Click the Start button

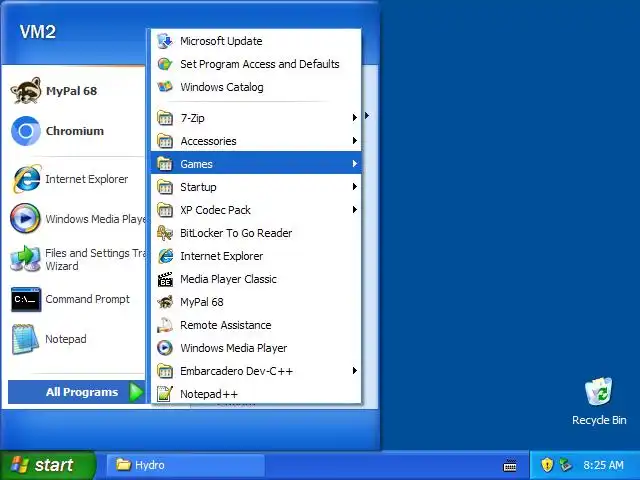pos(48,465)
